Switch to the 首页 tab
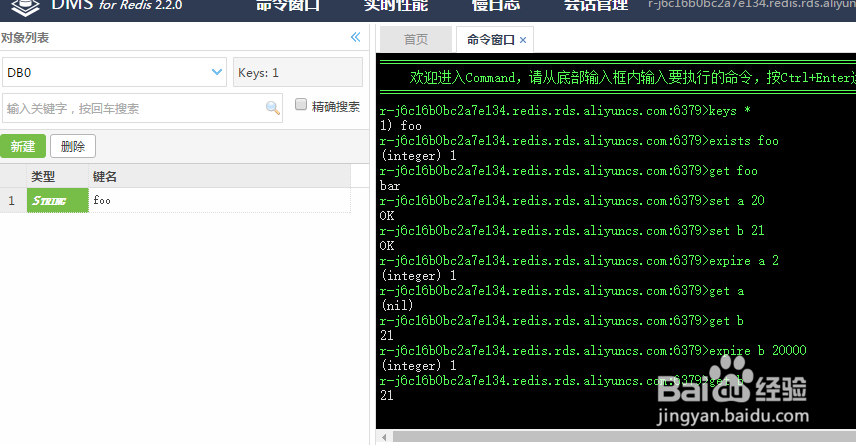The image size is (856, 445). pos(416,39)
